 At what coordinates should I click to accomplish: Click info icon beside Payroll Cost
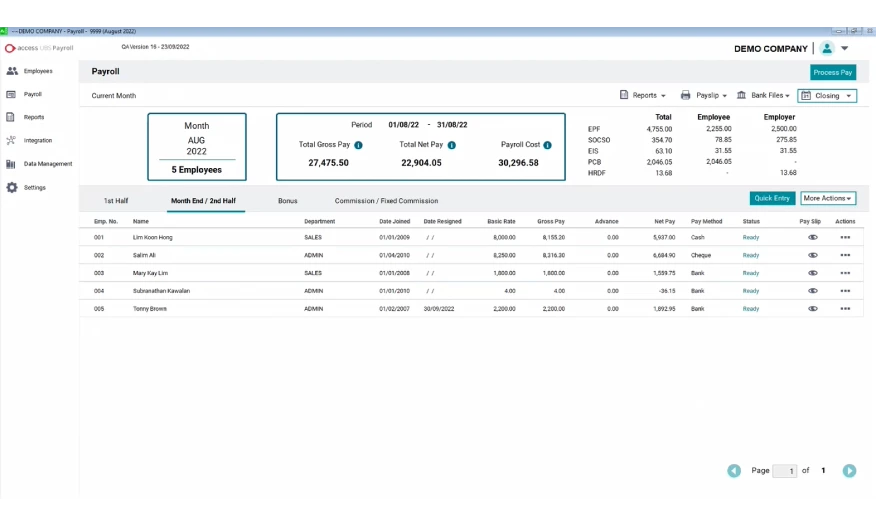pyautogui.click(x=547, y=145)
